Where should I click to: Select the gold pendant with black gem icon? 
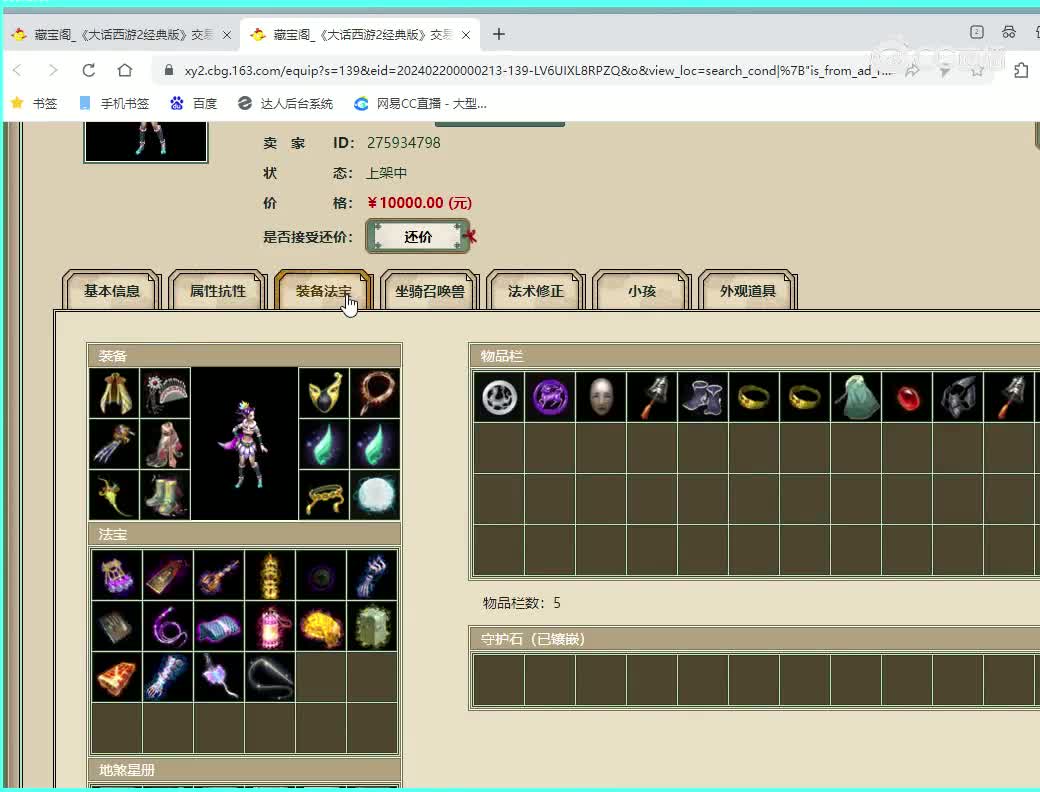[324, 393]
